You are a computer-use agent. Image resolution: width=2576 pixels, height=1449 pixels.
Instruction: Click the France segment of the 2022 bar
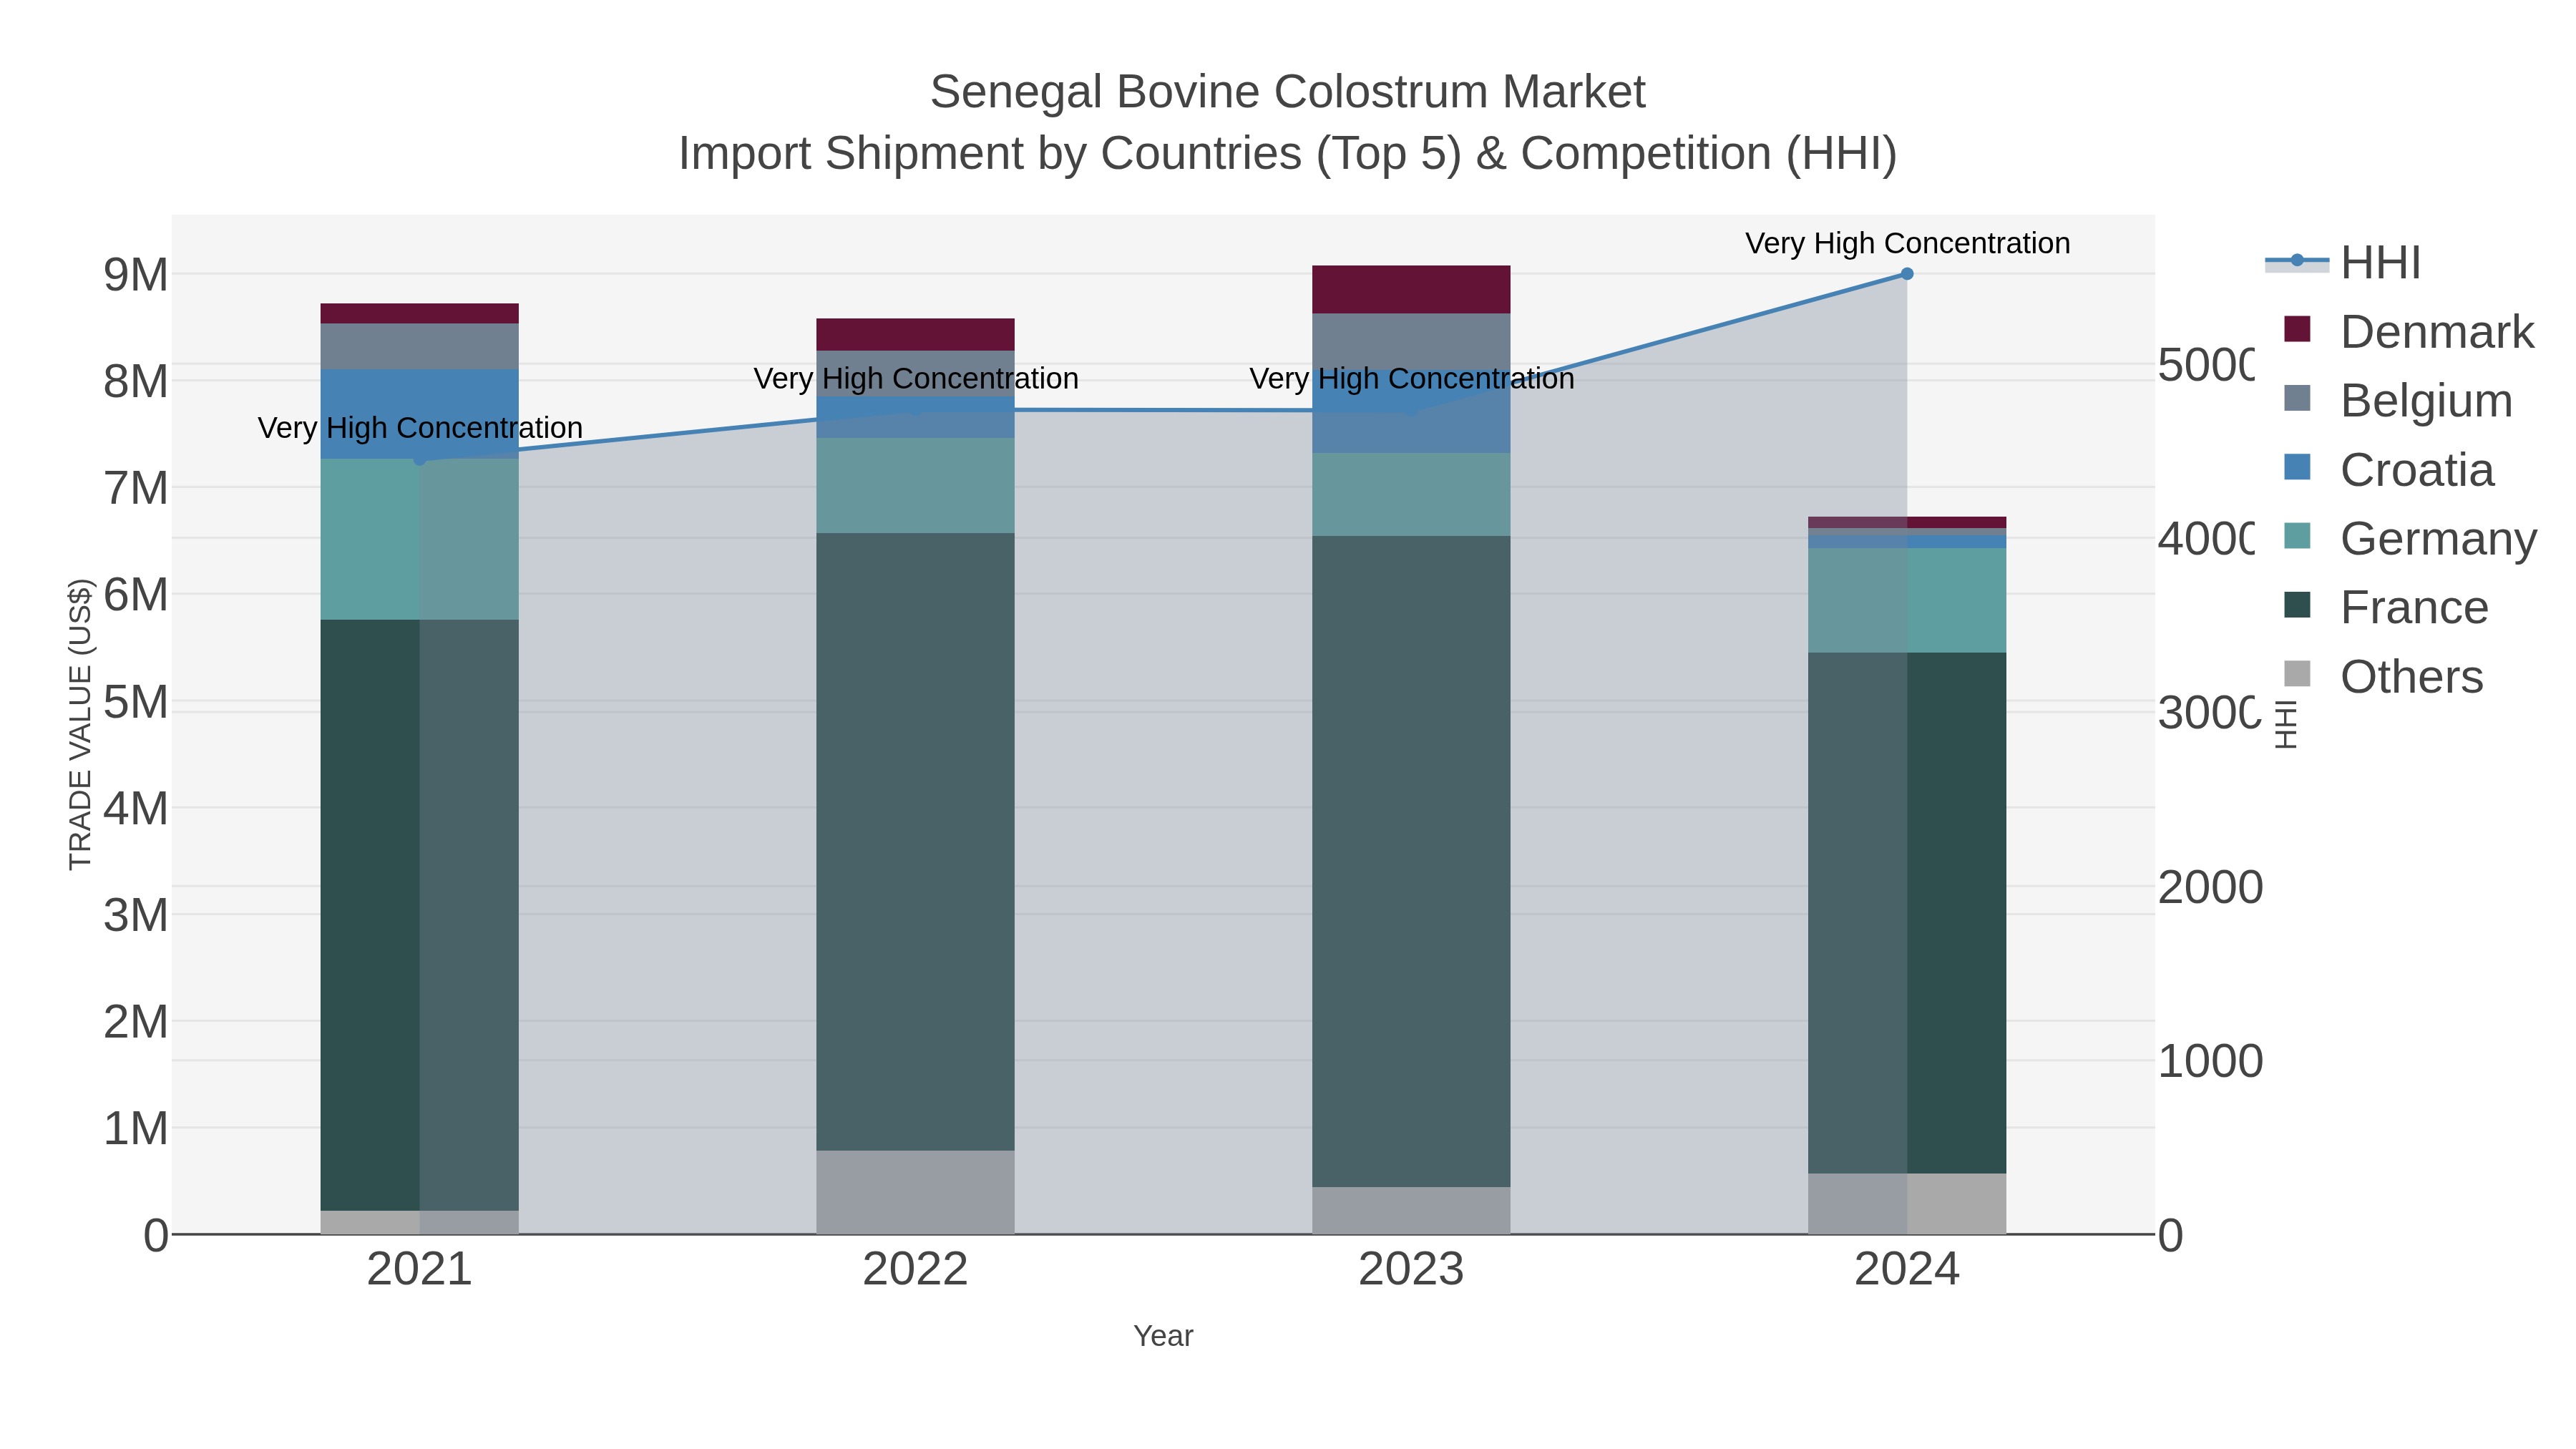tap(915, 841)
